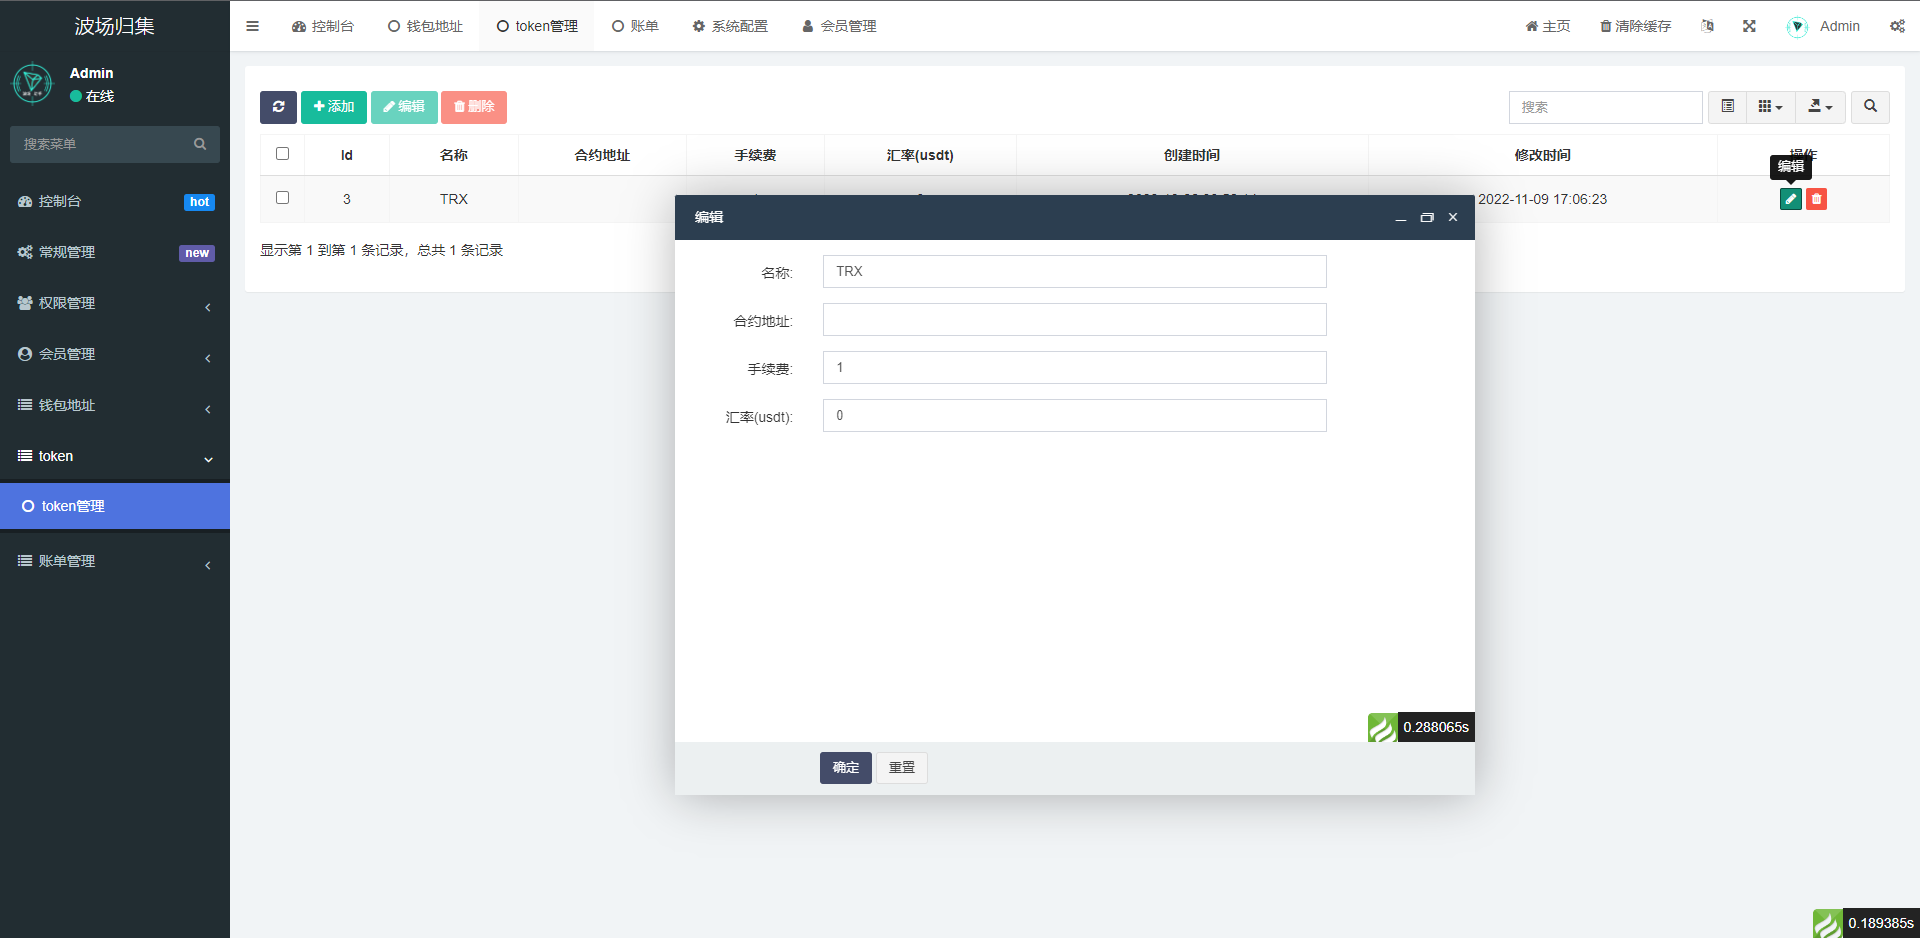
Task: Open the export data dropdown
Action: pyautogui.click(x=1820, y=107)
